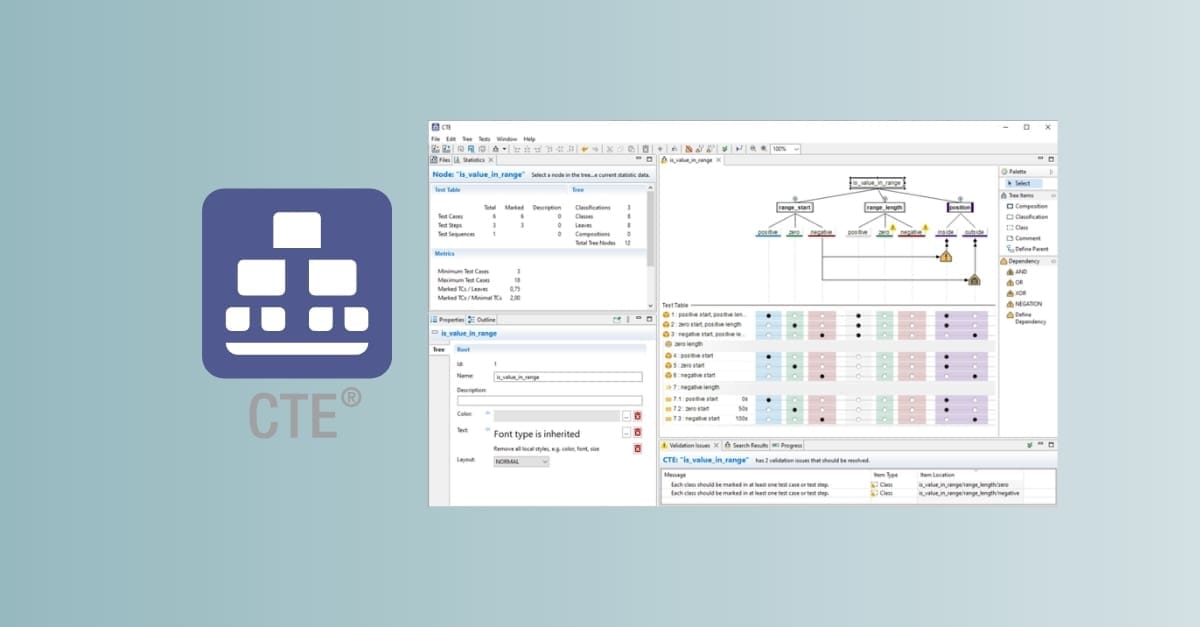Select the position classification node
1200x627 pixels.
959,207
